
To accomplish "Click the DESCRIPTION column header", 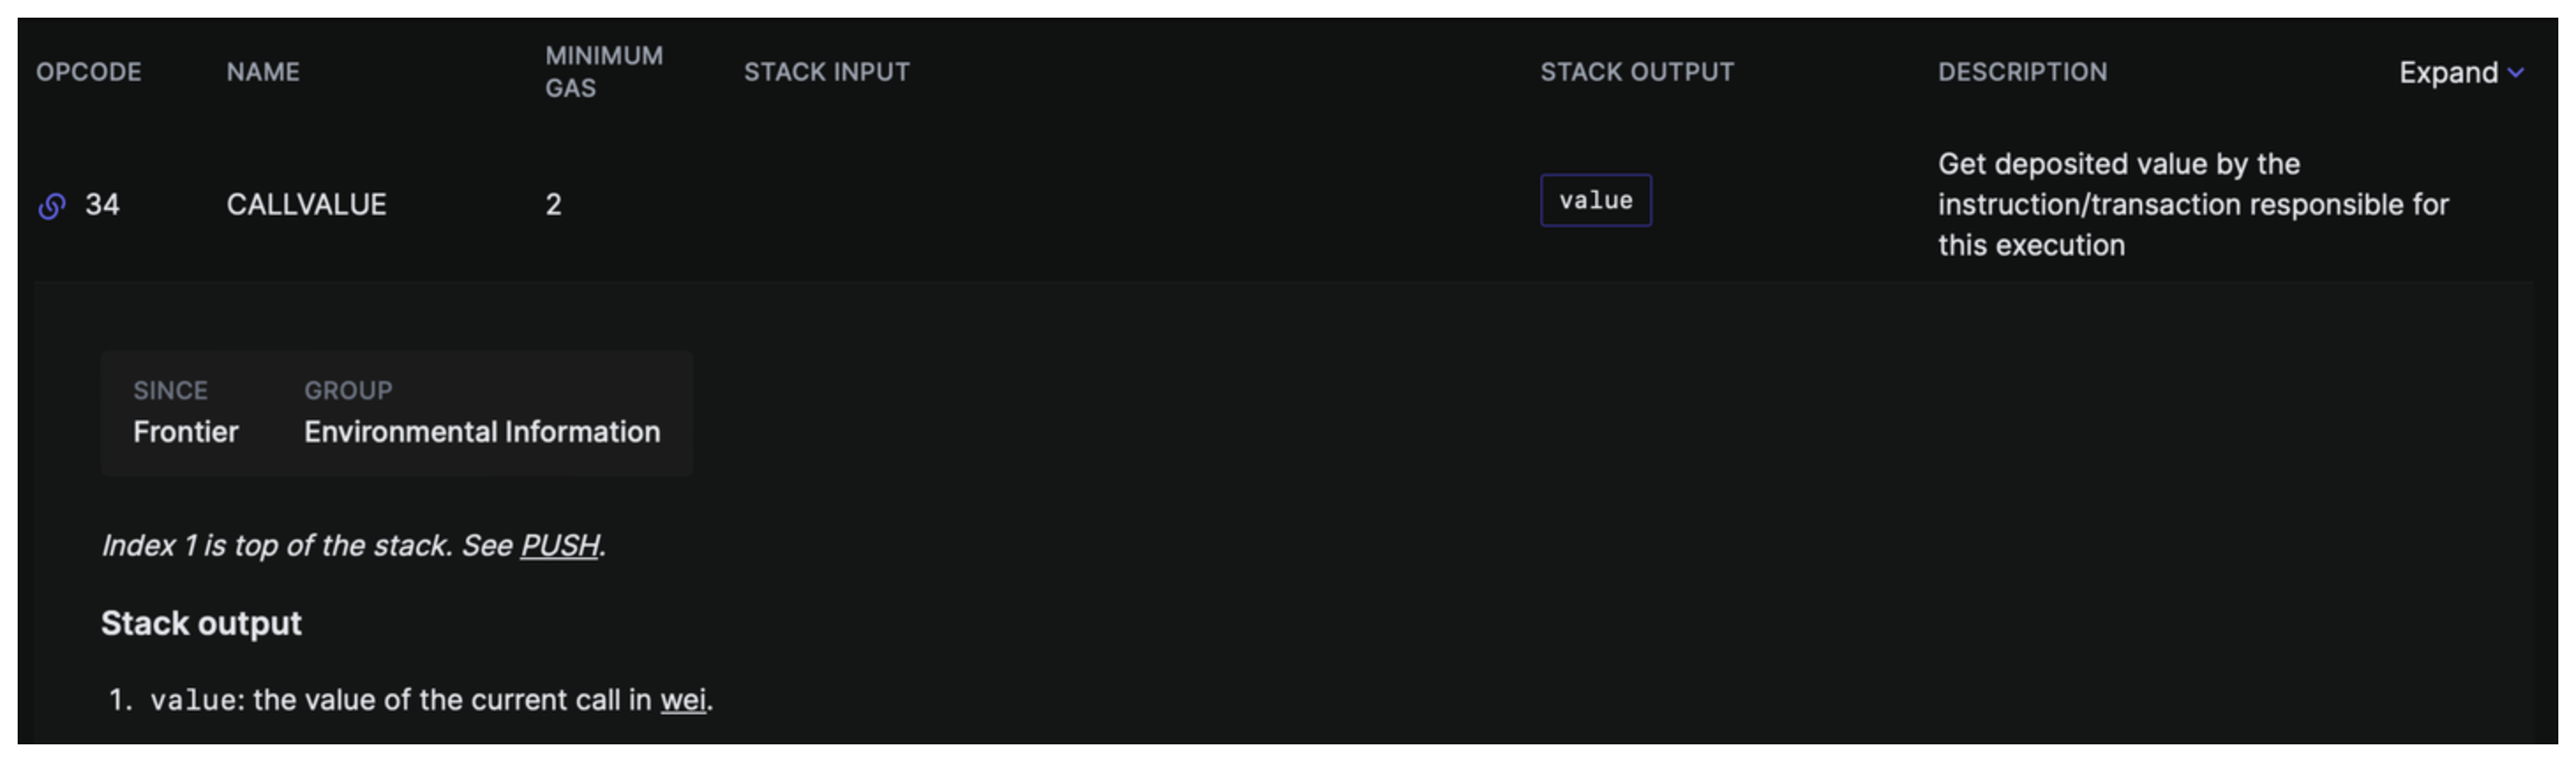I will [x=2022, y=72].
